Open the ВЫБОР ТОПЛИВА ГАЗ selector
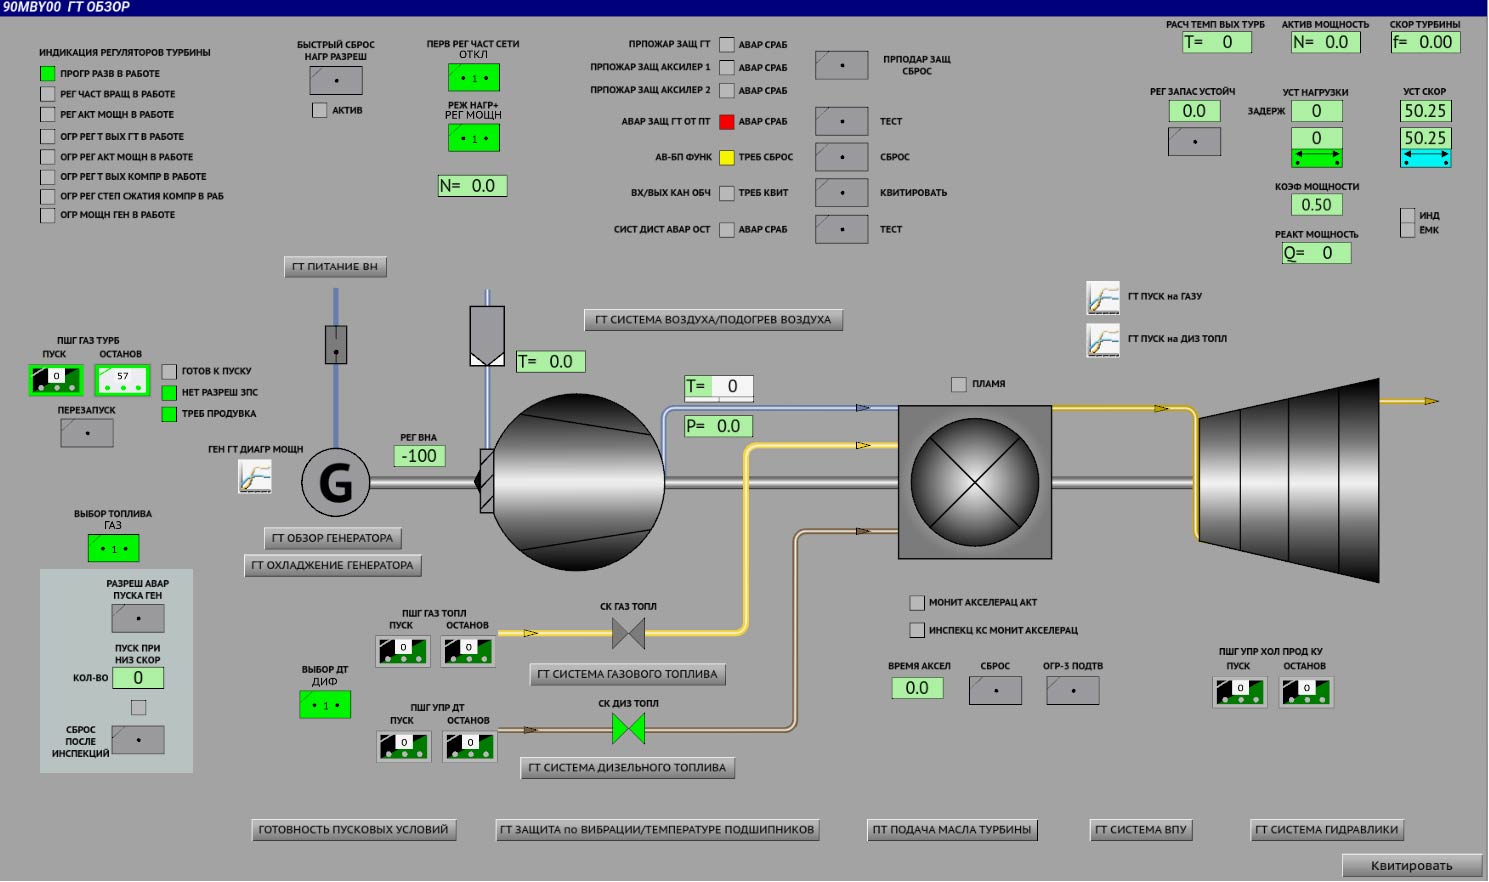1489x882 pixels. click(x=114, y=548)
